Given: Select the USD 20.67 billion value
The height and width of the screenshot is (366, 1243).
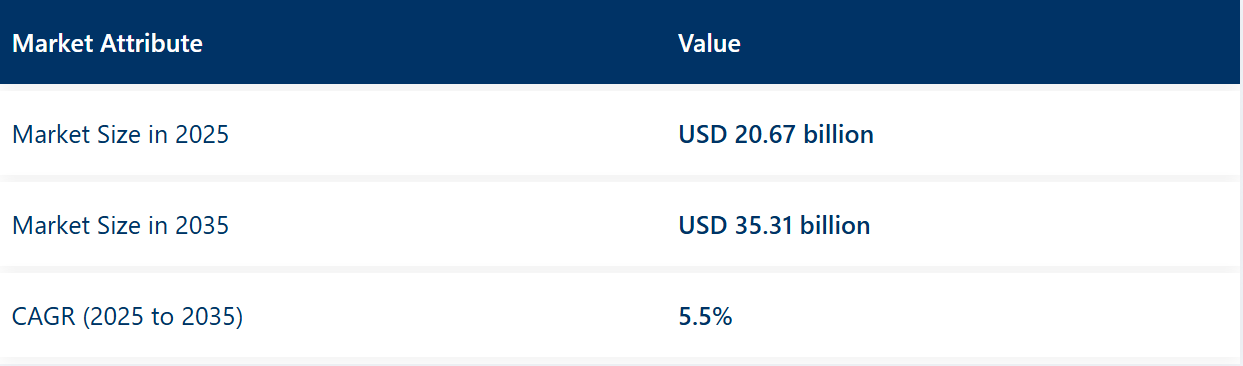Looking at the screenshot, I should 776,134.
